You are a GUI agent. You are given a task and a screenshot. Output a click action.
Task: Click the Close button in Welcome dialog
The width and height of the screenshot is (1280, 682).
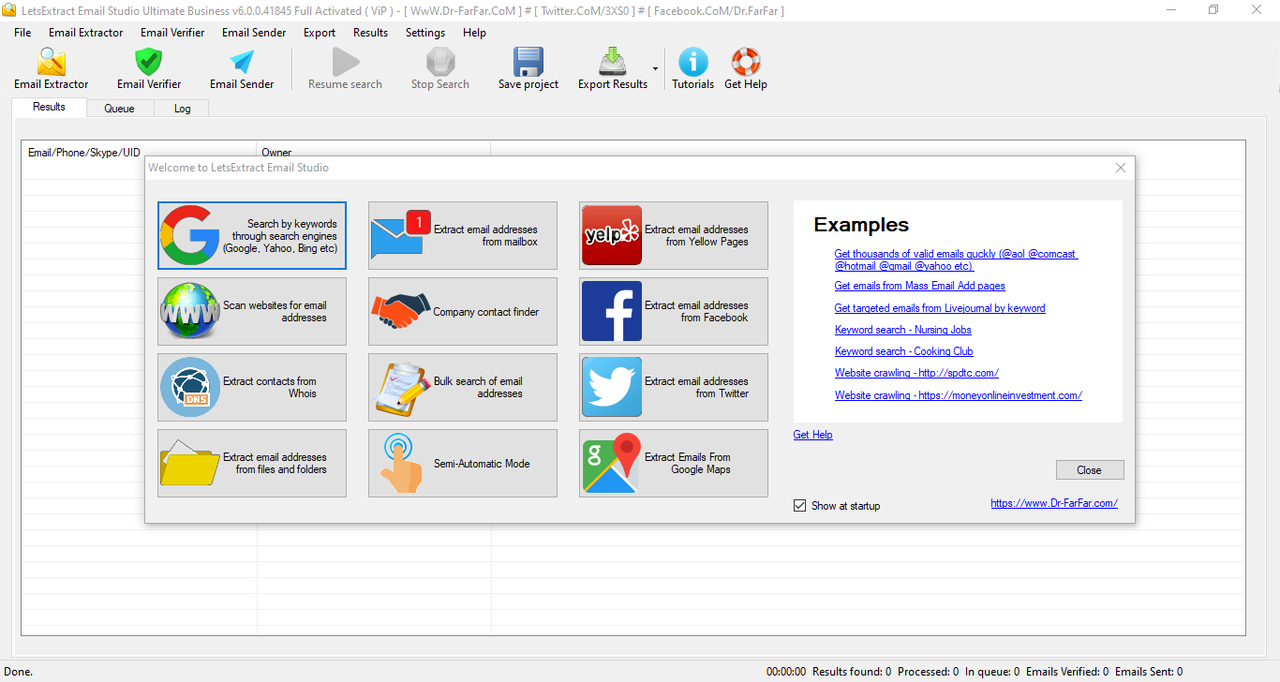pyautogui.click(x=1089, y=470)
